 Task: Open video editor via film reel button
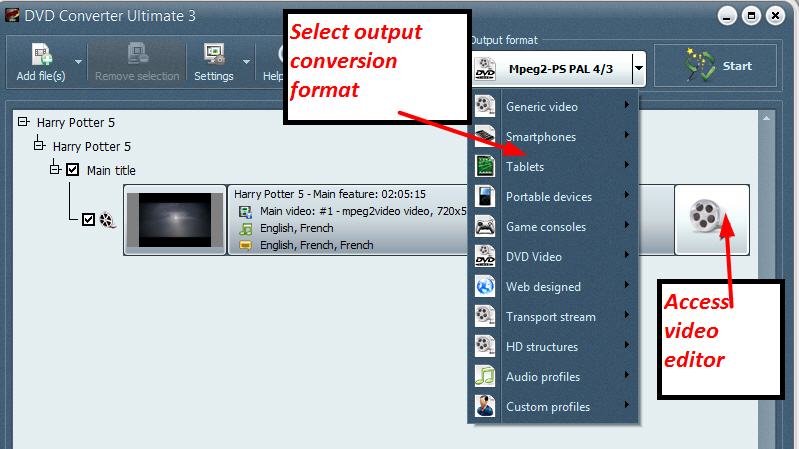pyautogui.click(x=712, y=220)
